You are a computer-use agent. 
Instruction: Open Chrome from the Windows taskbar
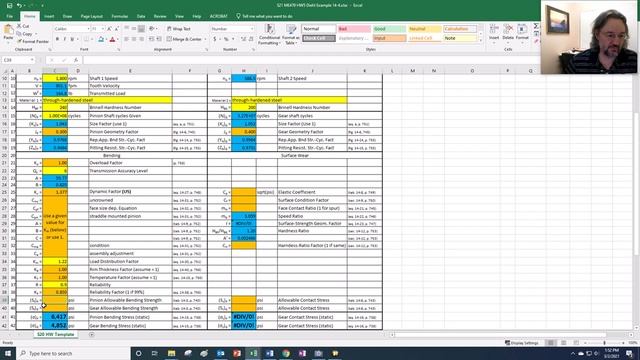click(286, 353)
